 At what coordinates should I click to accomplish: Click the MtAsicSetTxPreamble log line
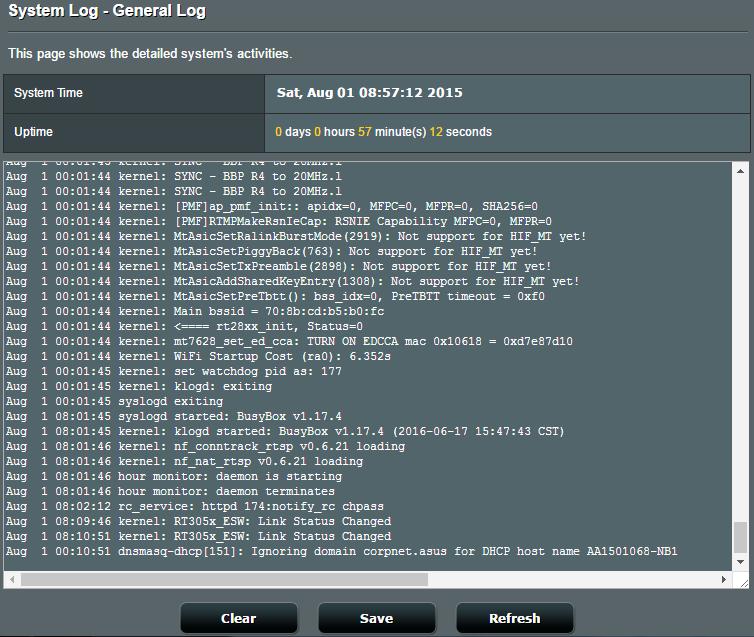click(x=278, y=266)
